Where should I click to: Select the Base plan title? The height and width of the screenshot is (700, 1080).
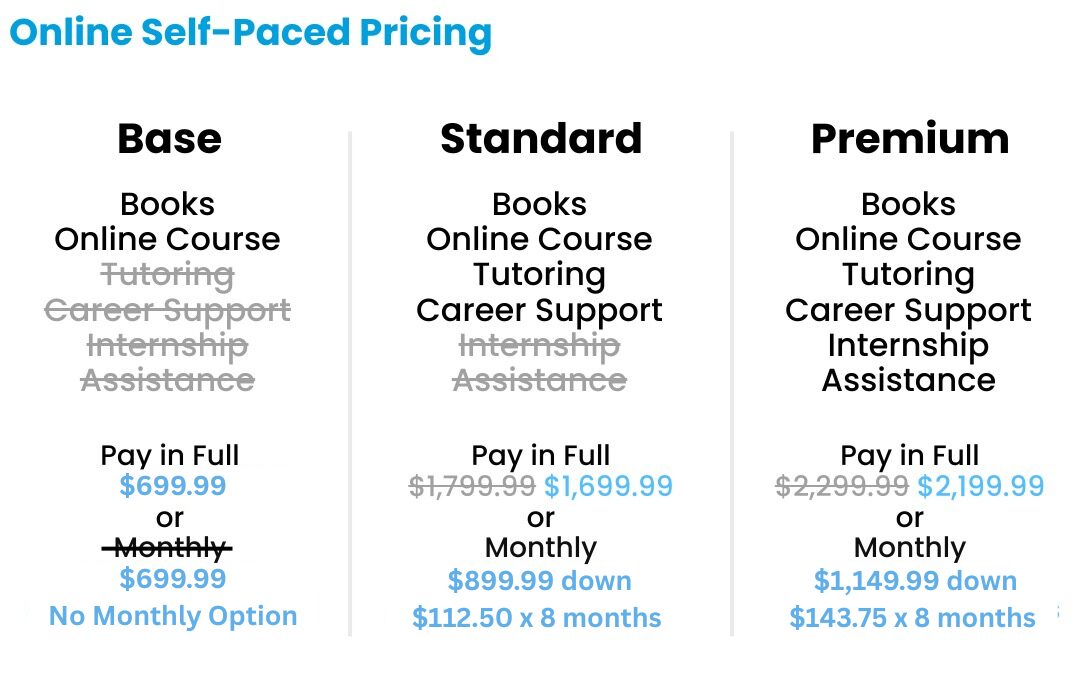(x=169, y=139)
